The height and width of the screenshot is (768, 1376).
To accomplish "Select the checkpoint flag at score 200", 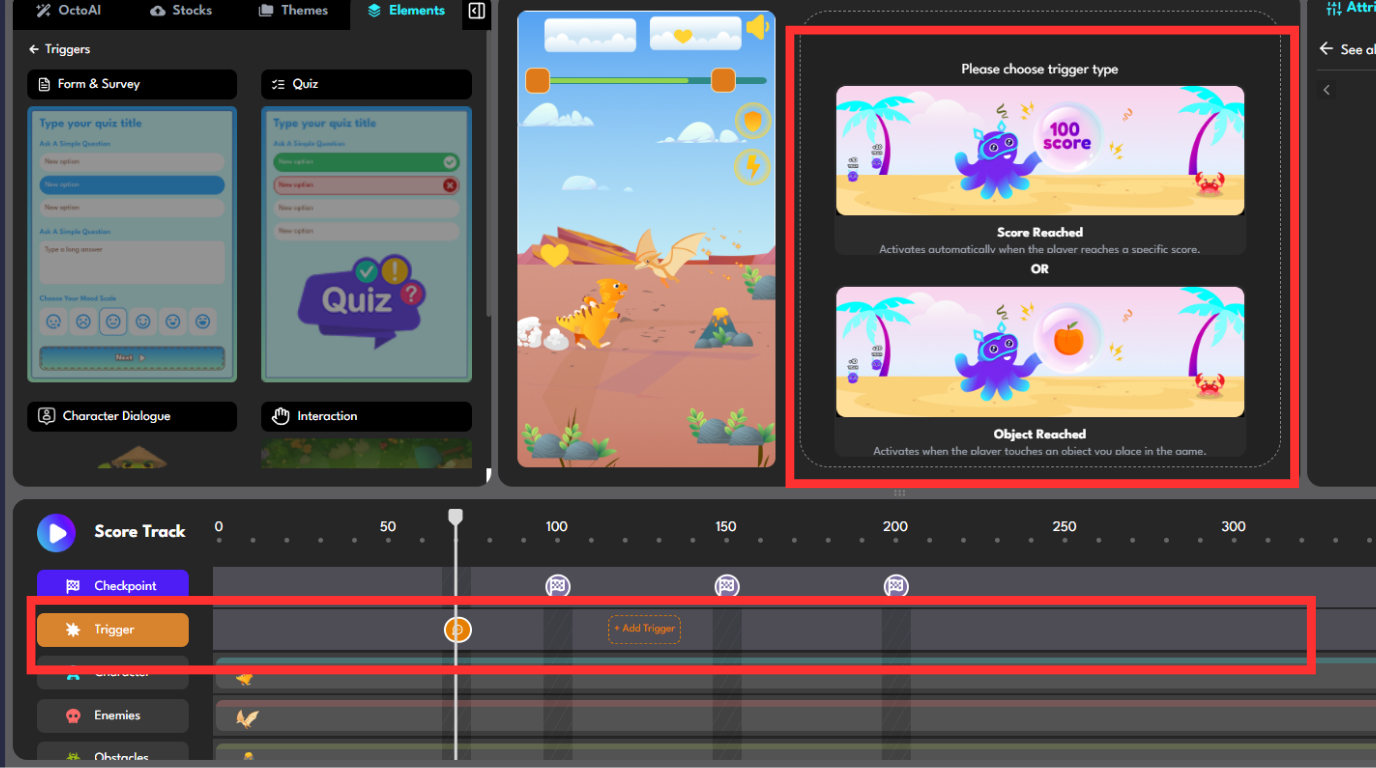I will [x=895, y=586].
